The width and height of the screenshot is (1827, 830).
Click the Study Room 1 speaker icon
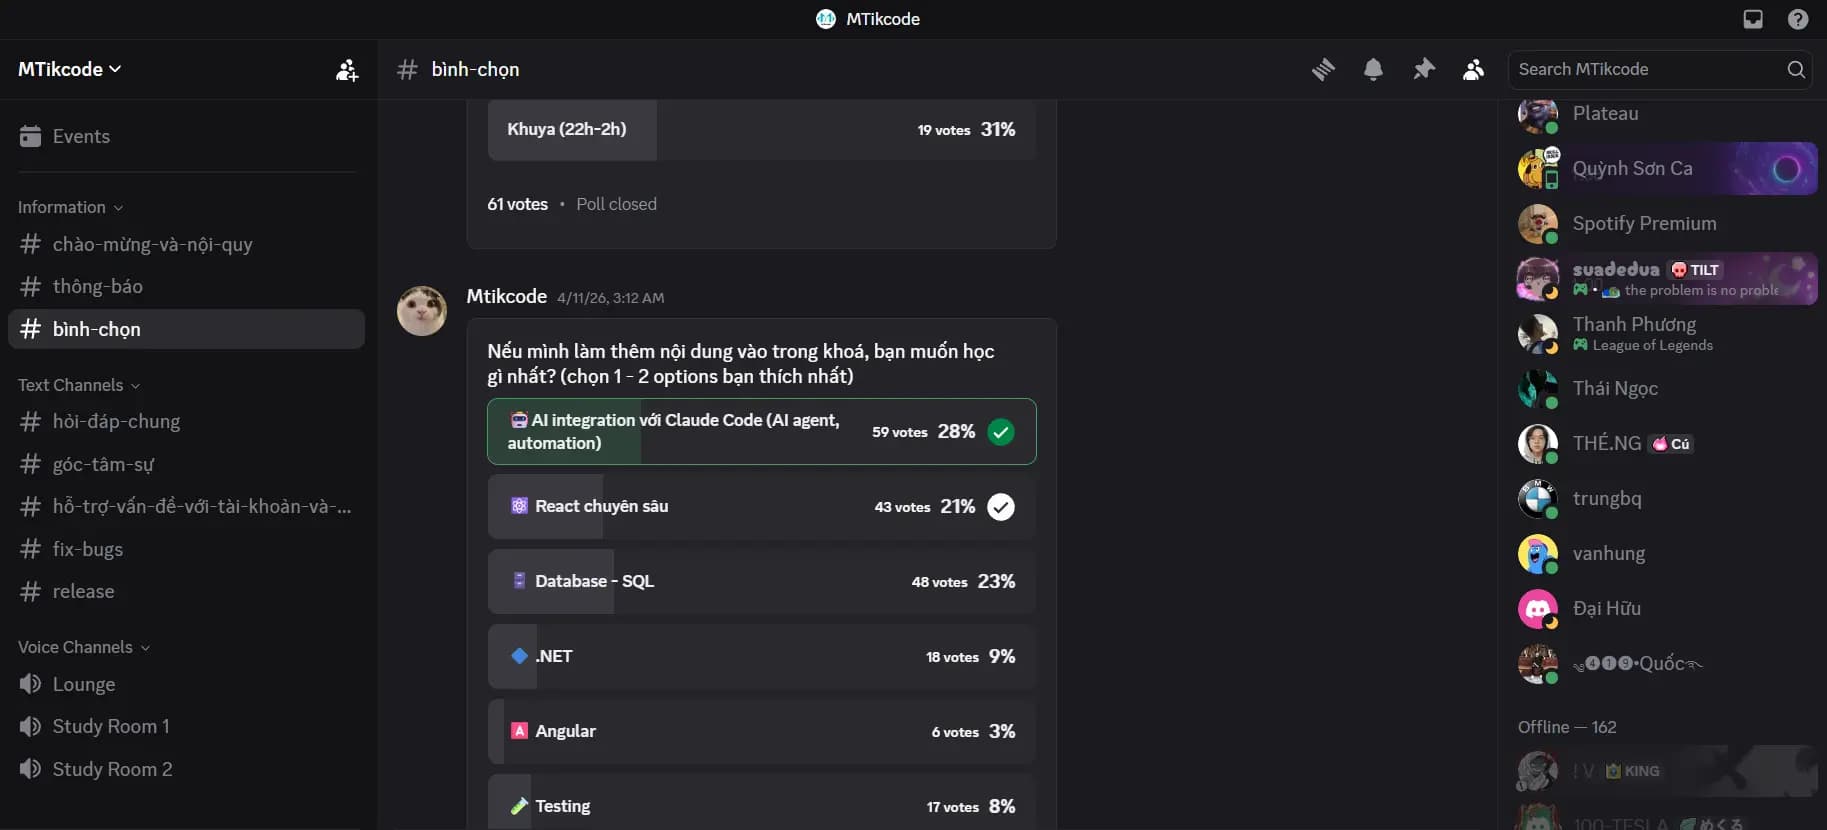30,726
